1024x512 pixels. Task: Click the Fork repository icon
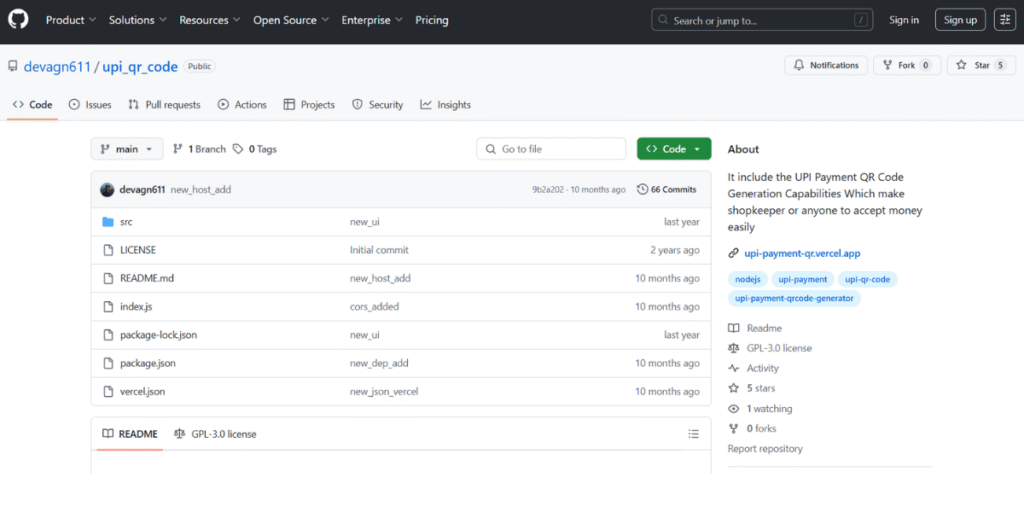(888, 65)
